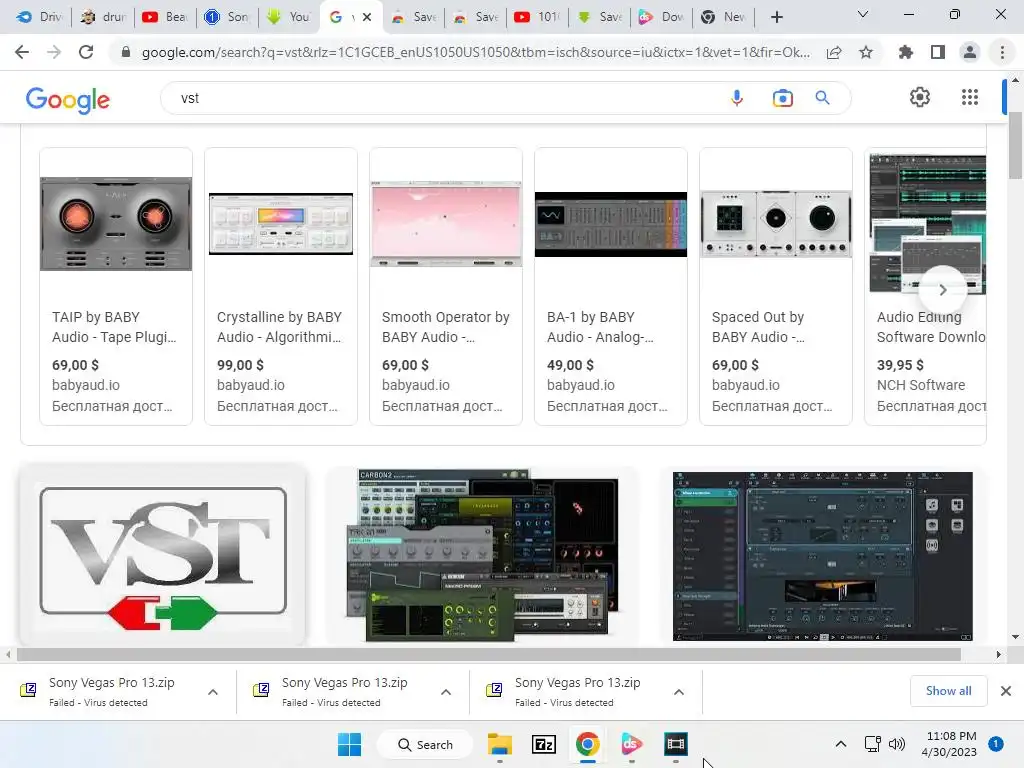The width and height of the screenshot is (1024, 768).
Task: Switch to the drun tab
Action: (103, 17)
